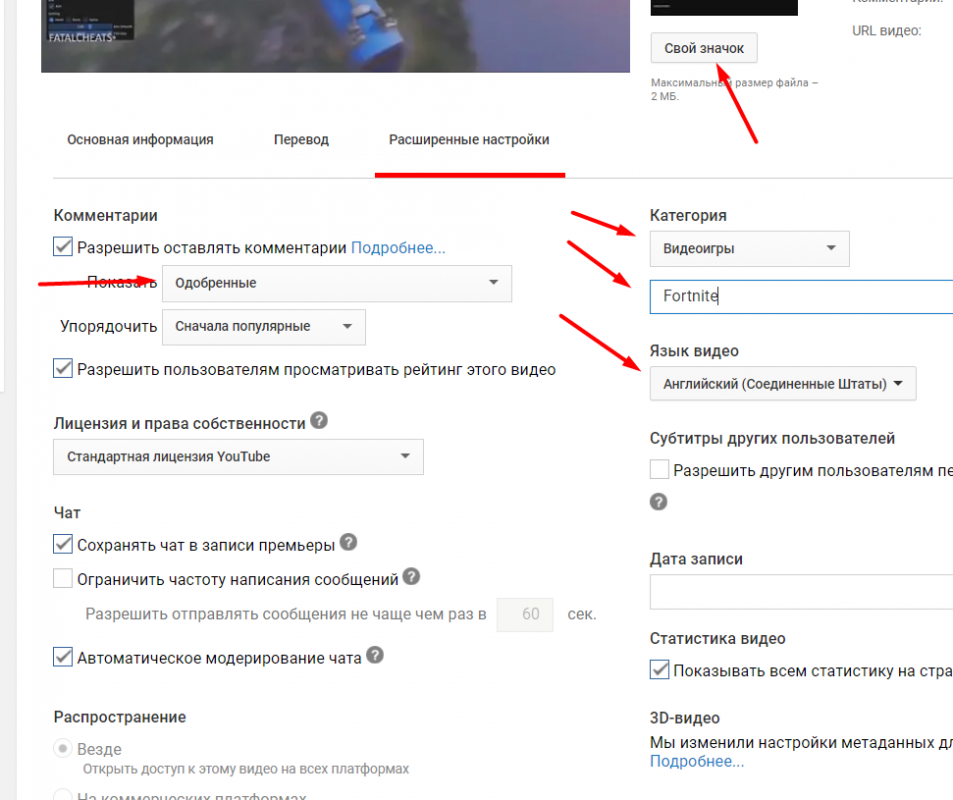Click the game title field containing 'Fortnite'

[801, 297]
